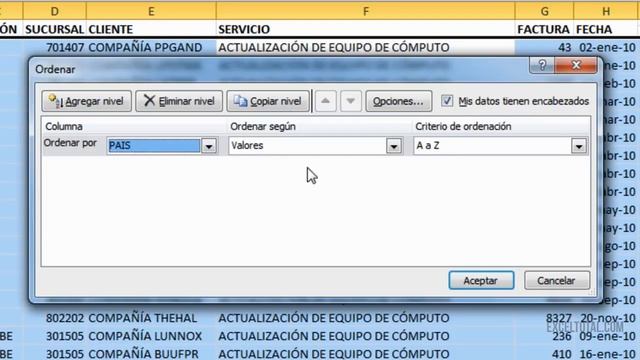Confirm sort with Aceptar

tap(481, 280)
